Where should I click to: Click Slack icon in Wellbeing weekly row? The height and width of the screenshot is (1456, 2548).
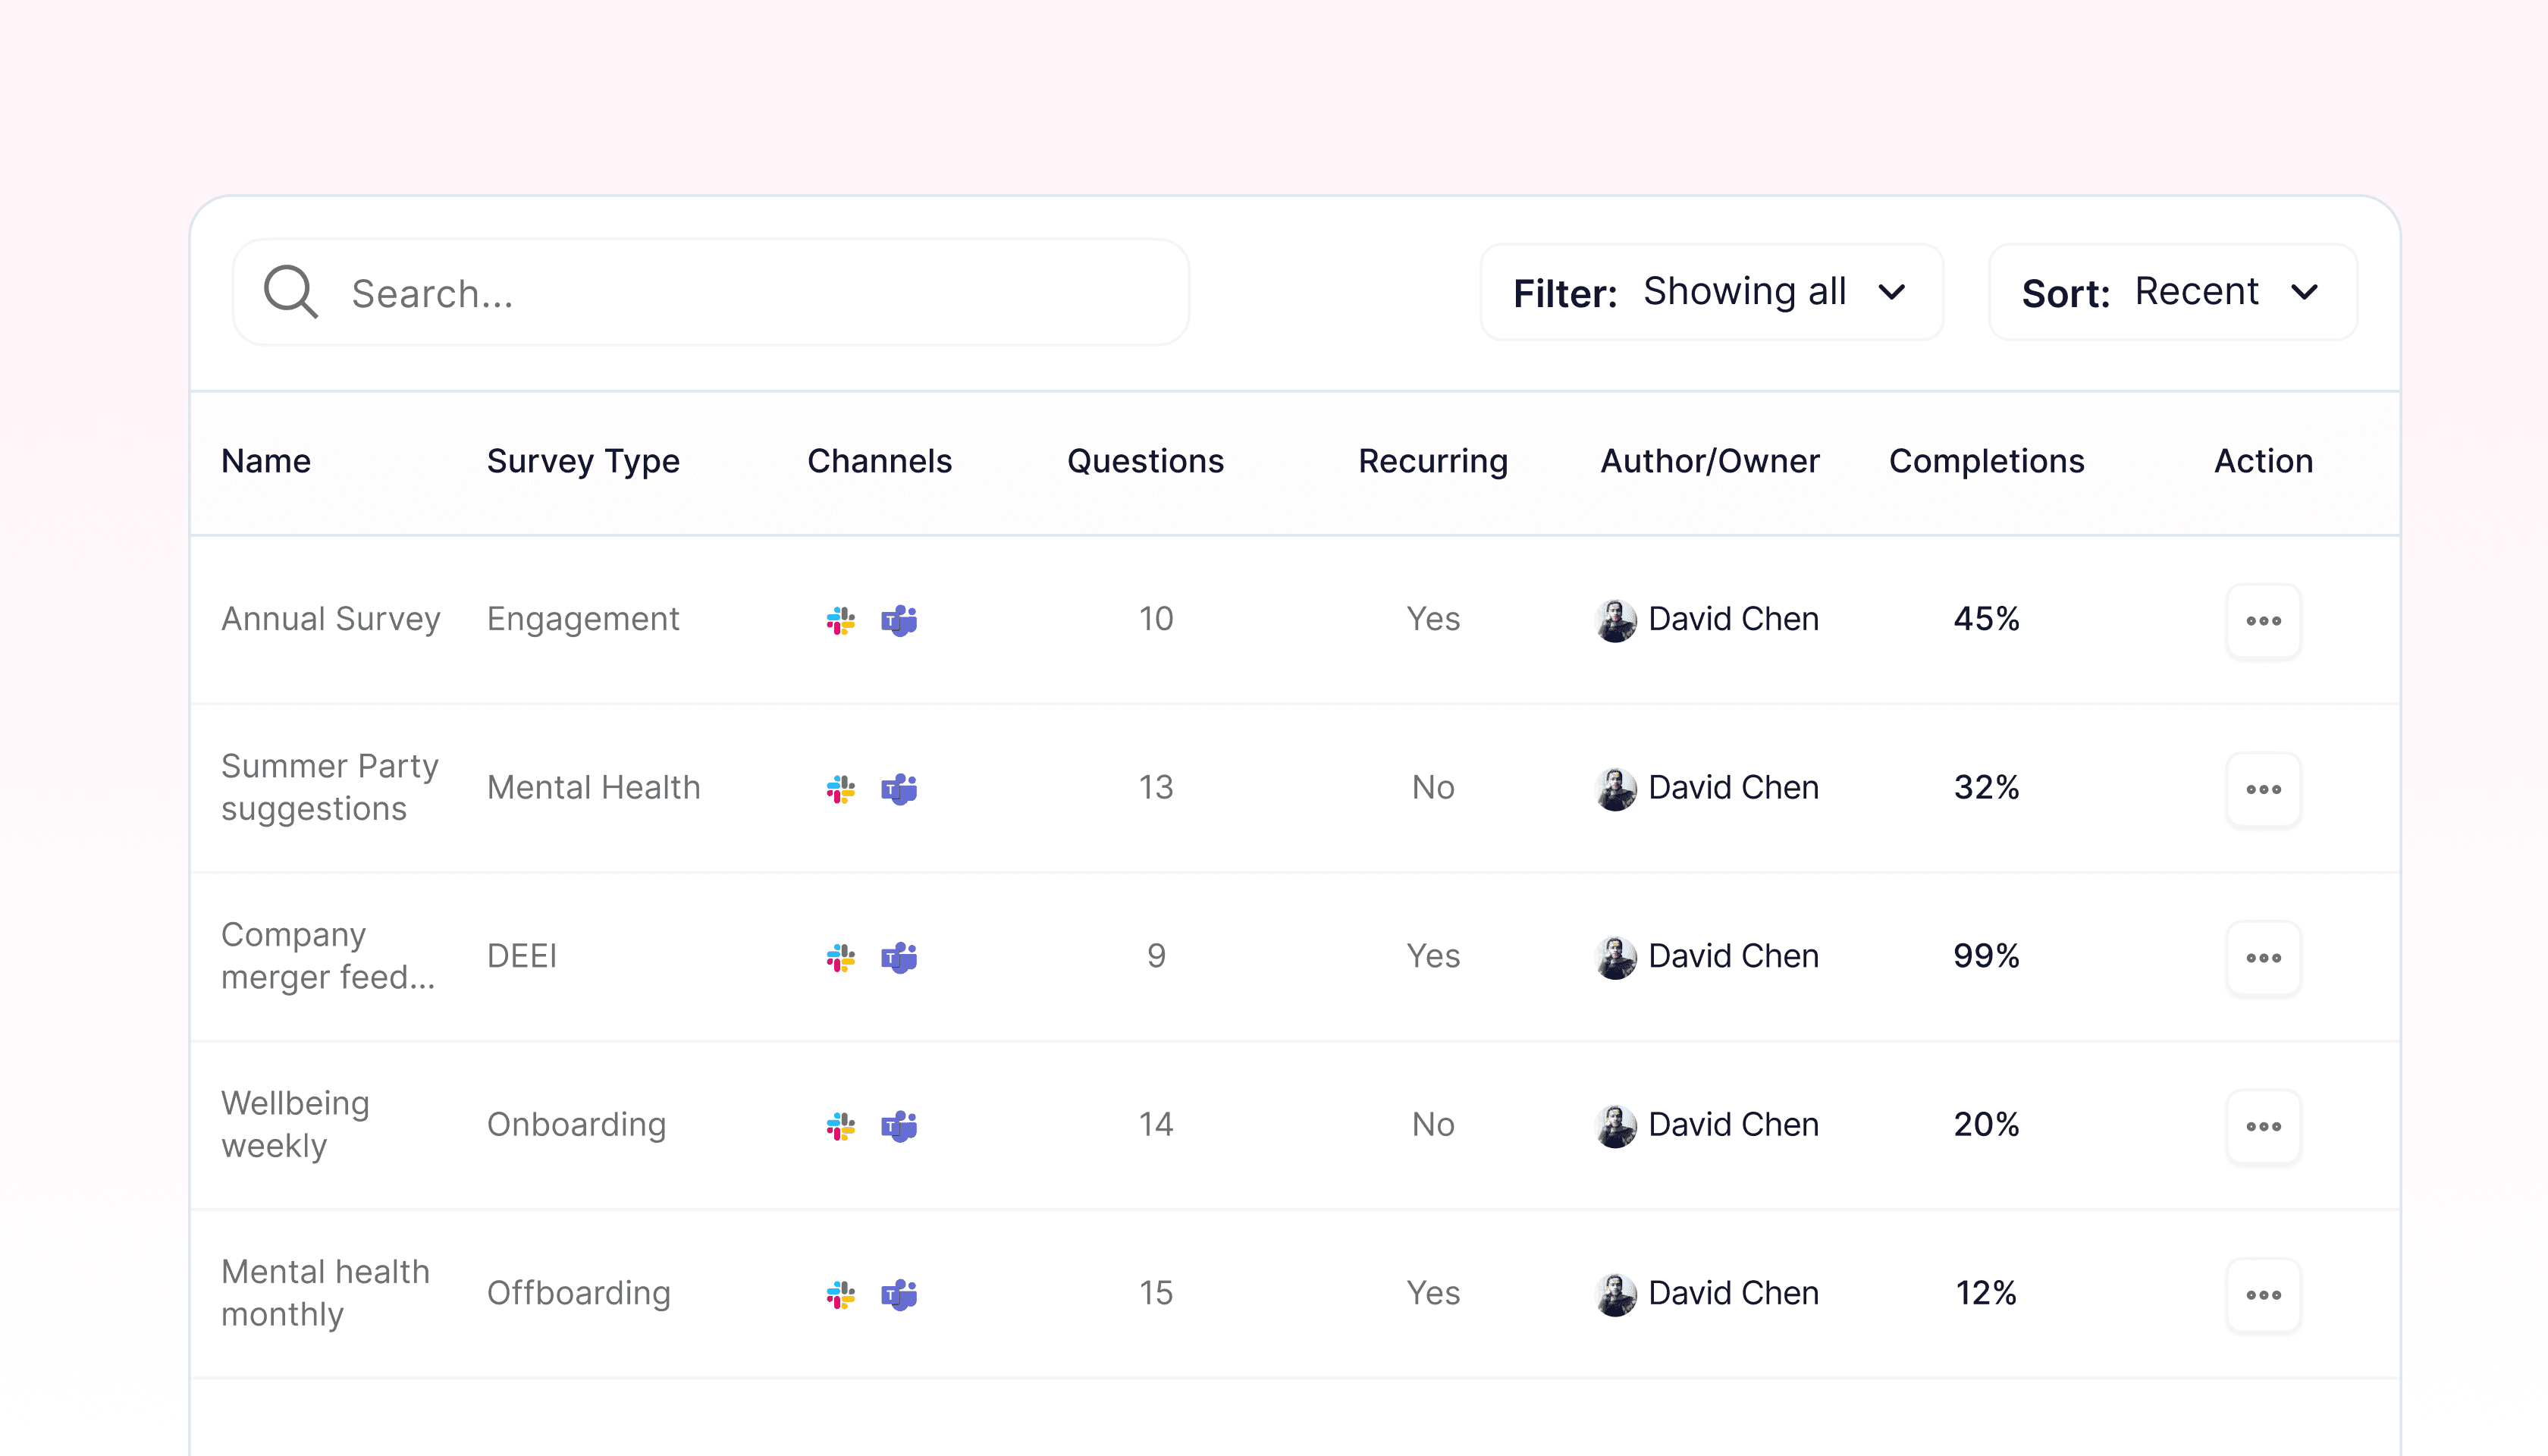(x=840, y=1126)
